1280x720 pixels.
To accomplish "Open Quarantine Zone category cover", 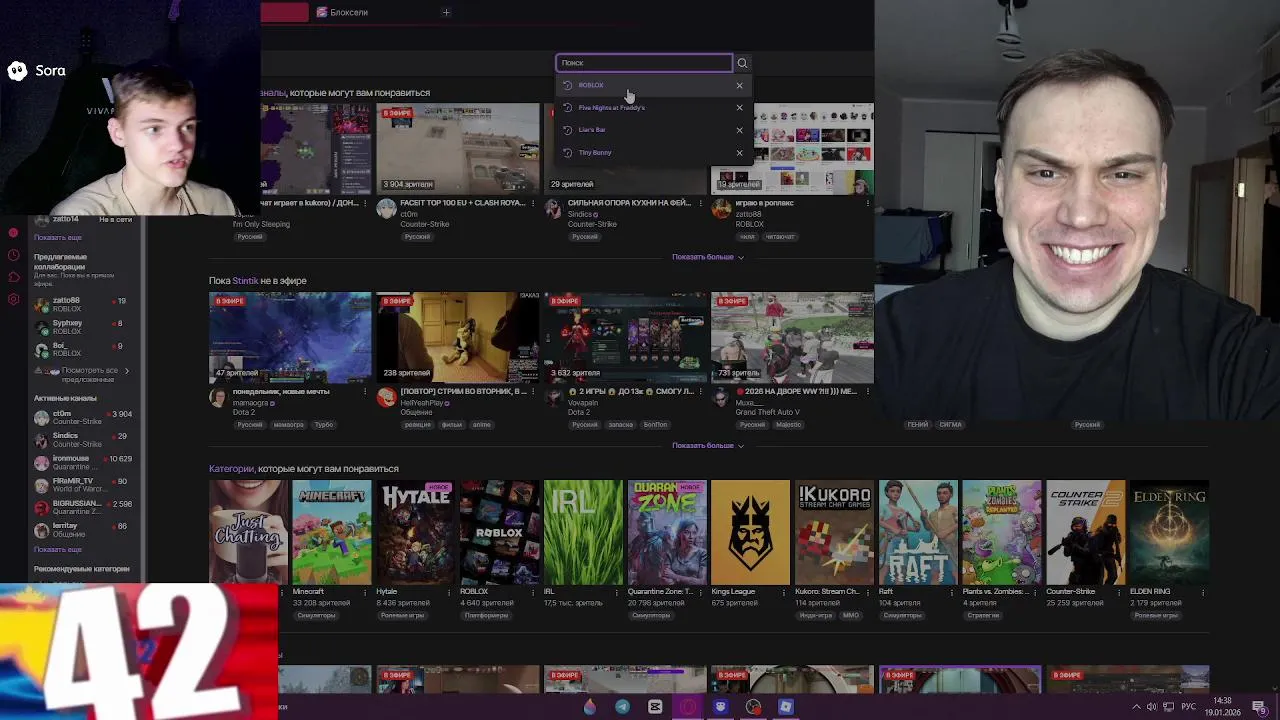I will pyautogui.click(x=667, y=532).
